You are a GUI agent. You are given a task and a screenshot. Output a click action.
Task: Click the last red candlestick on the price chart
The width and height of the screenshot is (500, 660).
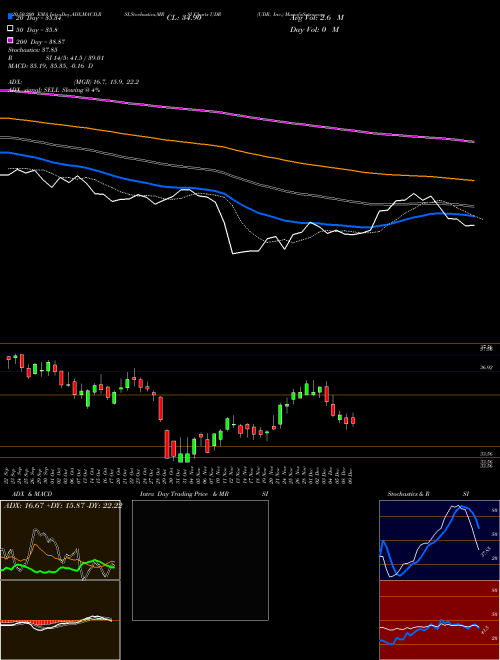[353, 420]
